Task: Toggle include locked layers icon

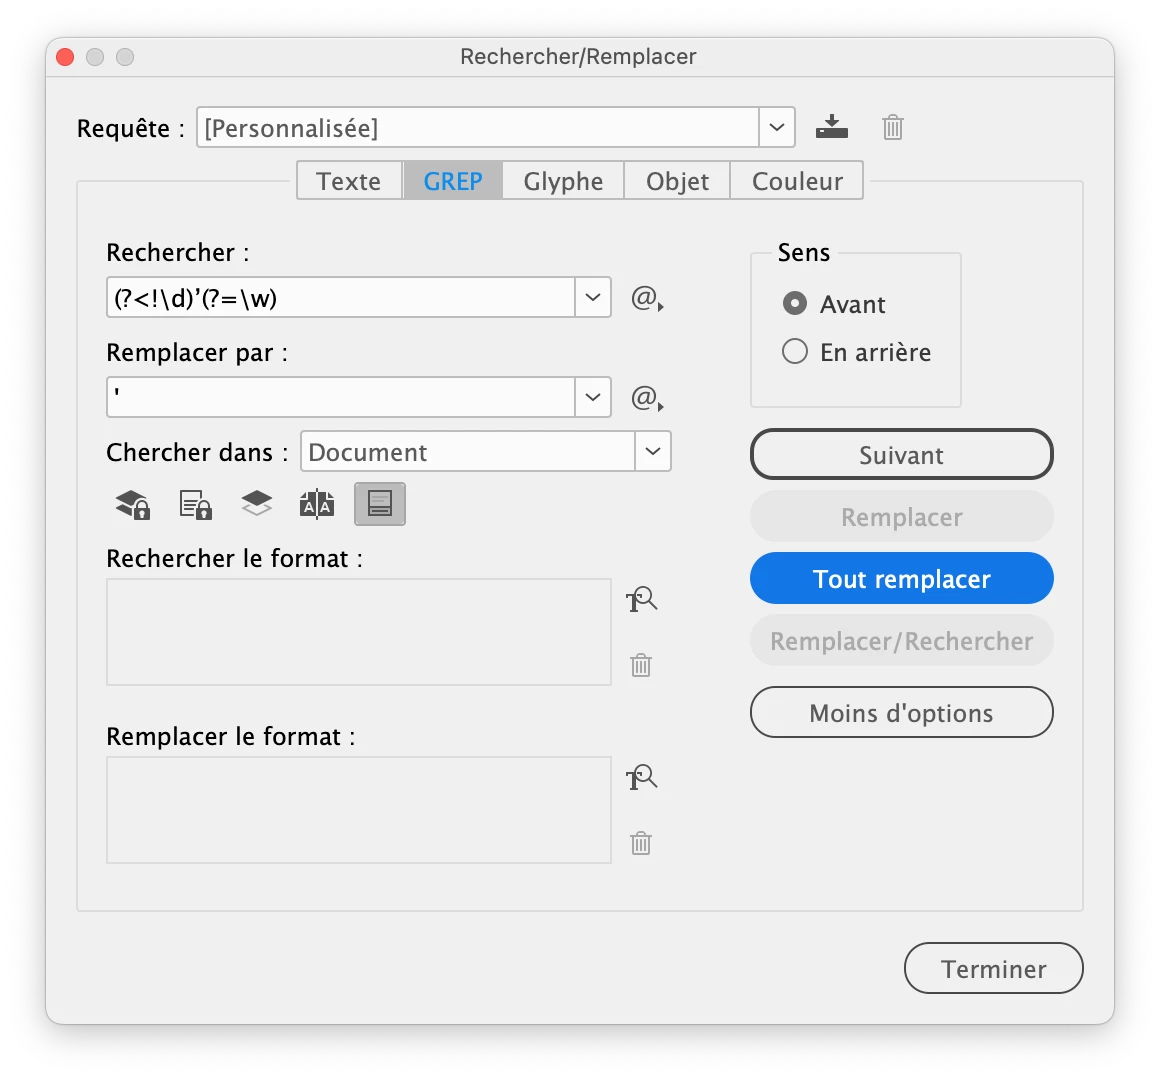Action: [133, 505]
